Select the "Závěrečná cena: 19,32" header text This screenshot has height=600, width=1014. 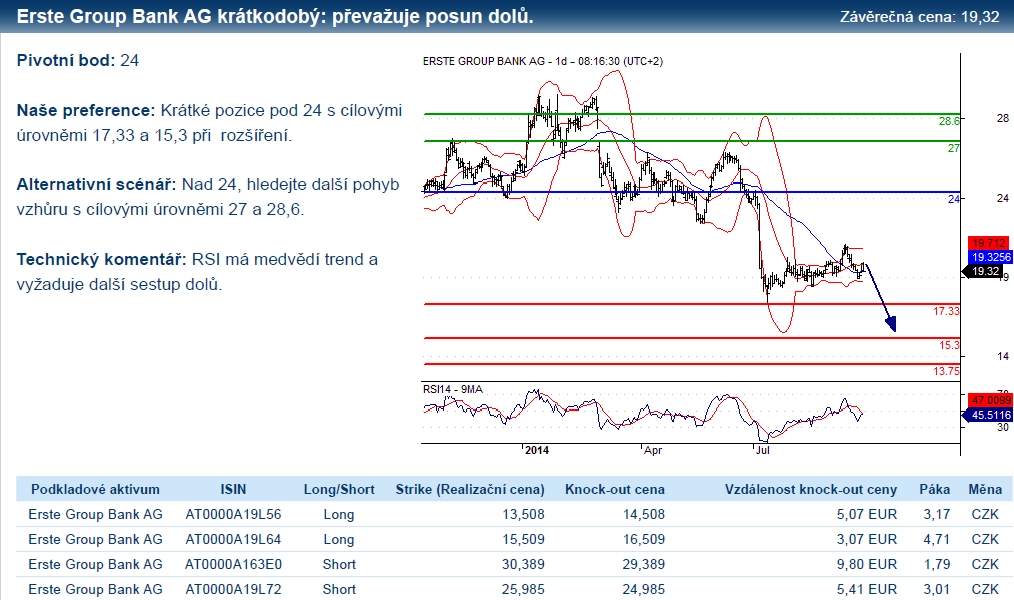pyautogui.click(x=920, y=17)
